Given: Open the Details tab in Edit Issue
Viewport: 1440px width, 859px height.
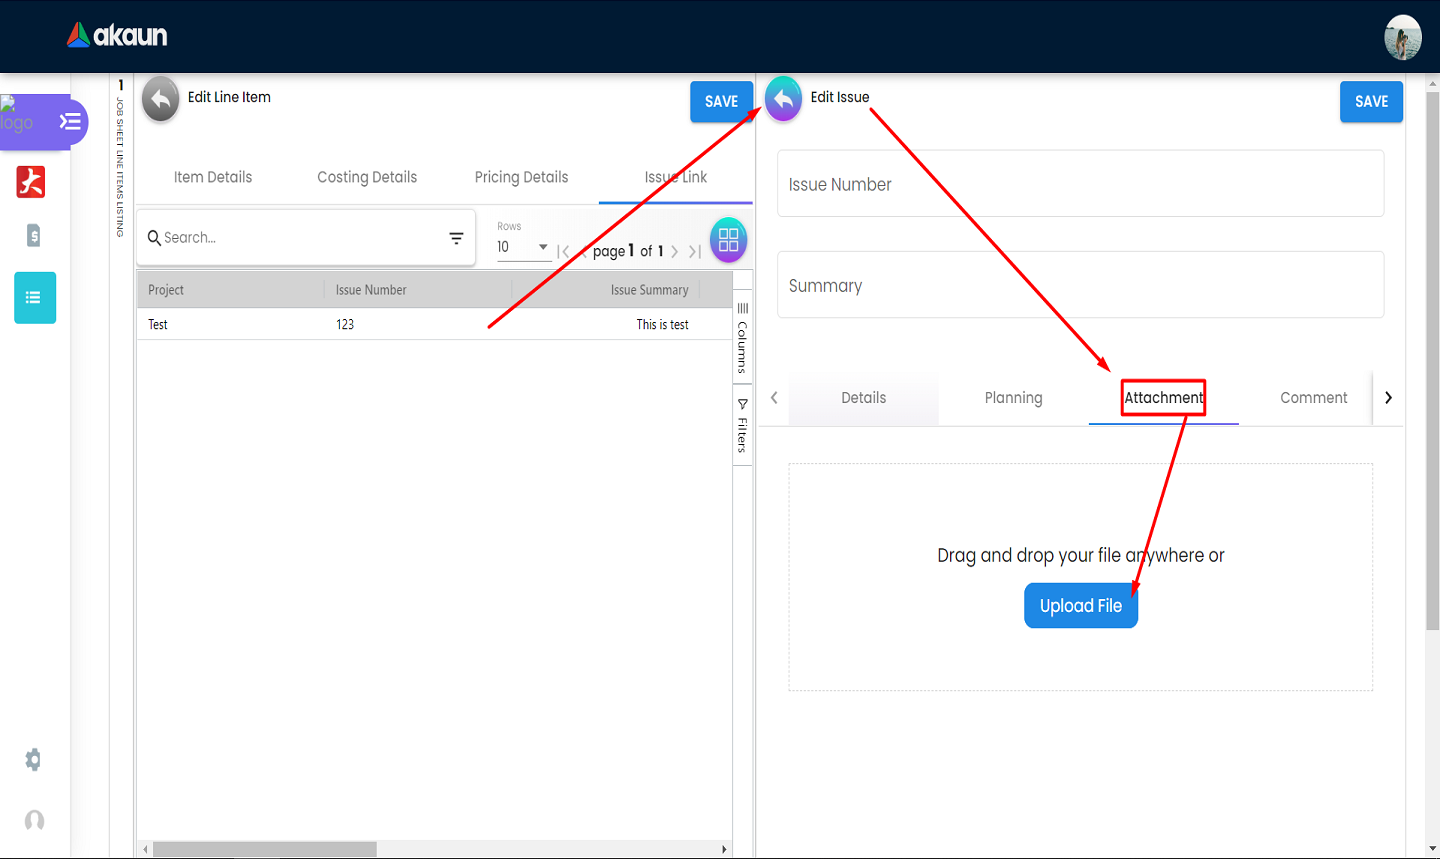Looking at the screenshot, I should click(x=864, y=398).
